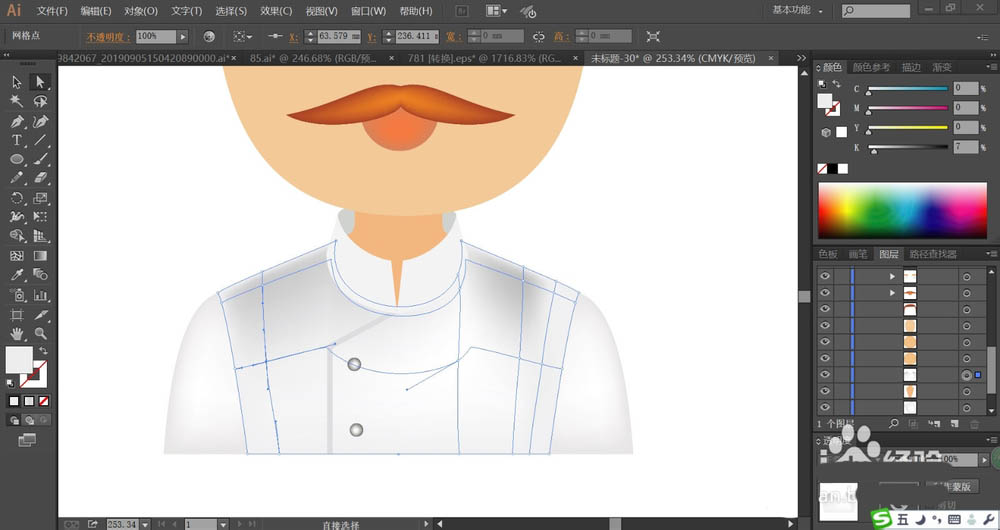Screen dimensions: 1000x530
Task: Pick the Type tool
Action: 17,141
